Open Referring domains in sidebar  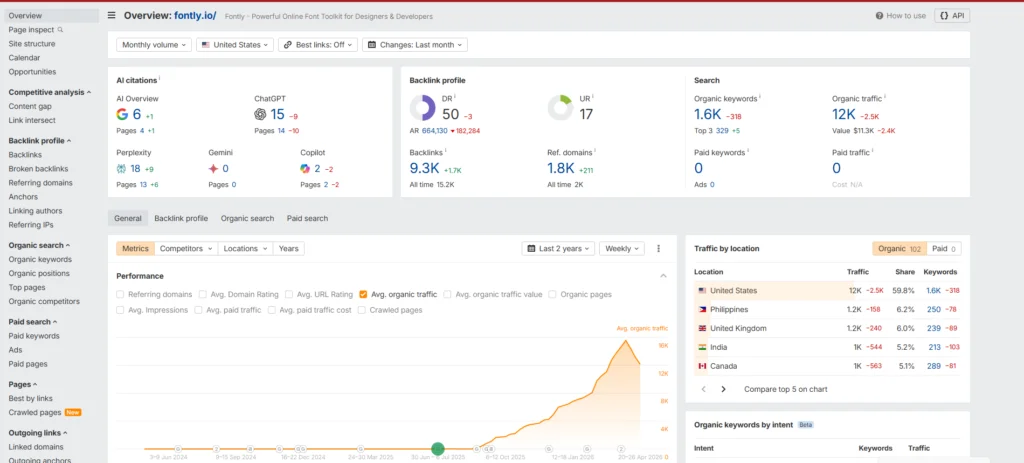point(40,183)
